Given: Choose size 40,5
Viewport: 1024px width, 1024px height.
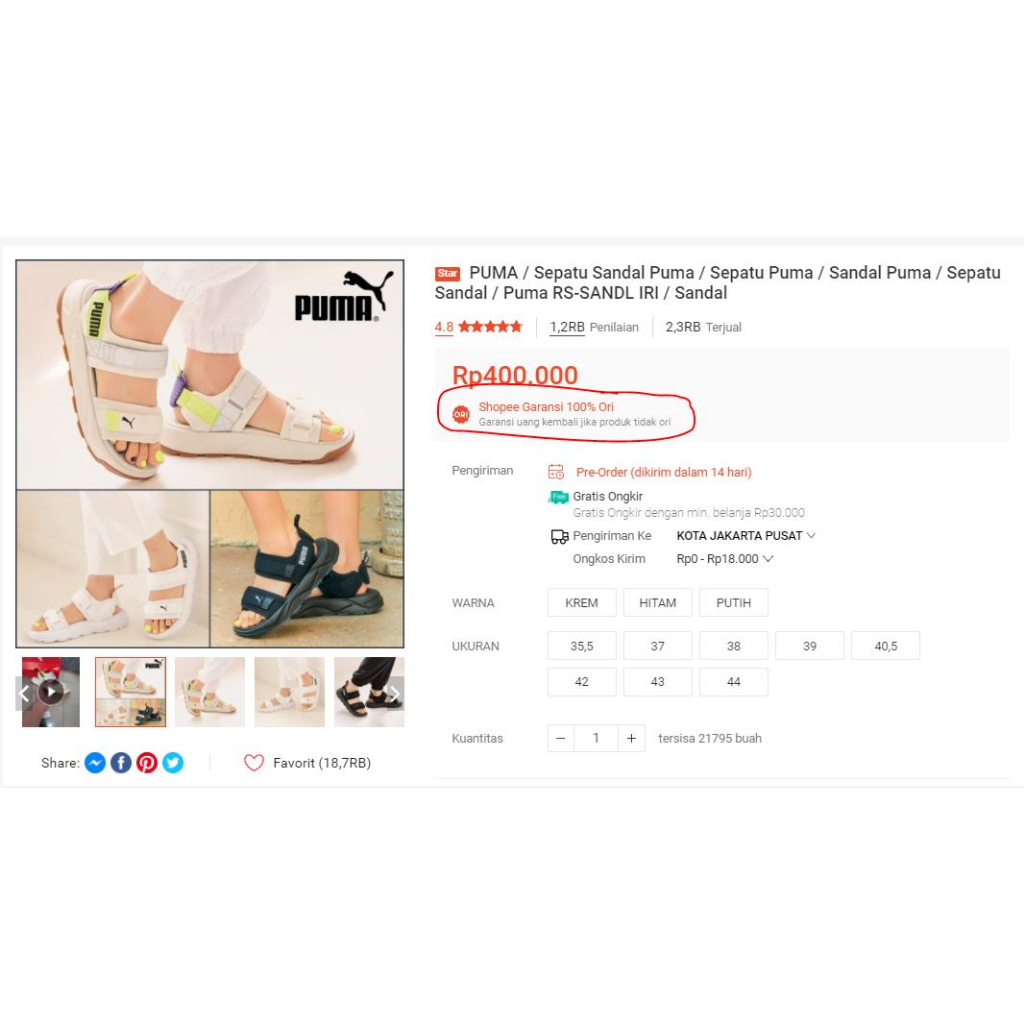Looking at the screenshot, I should [x=886, y=646].
